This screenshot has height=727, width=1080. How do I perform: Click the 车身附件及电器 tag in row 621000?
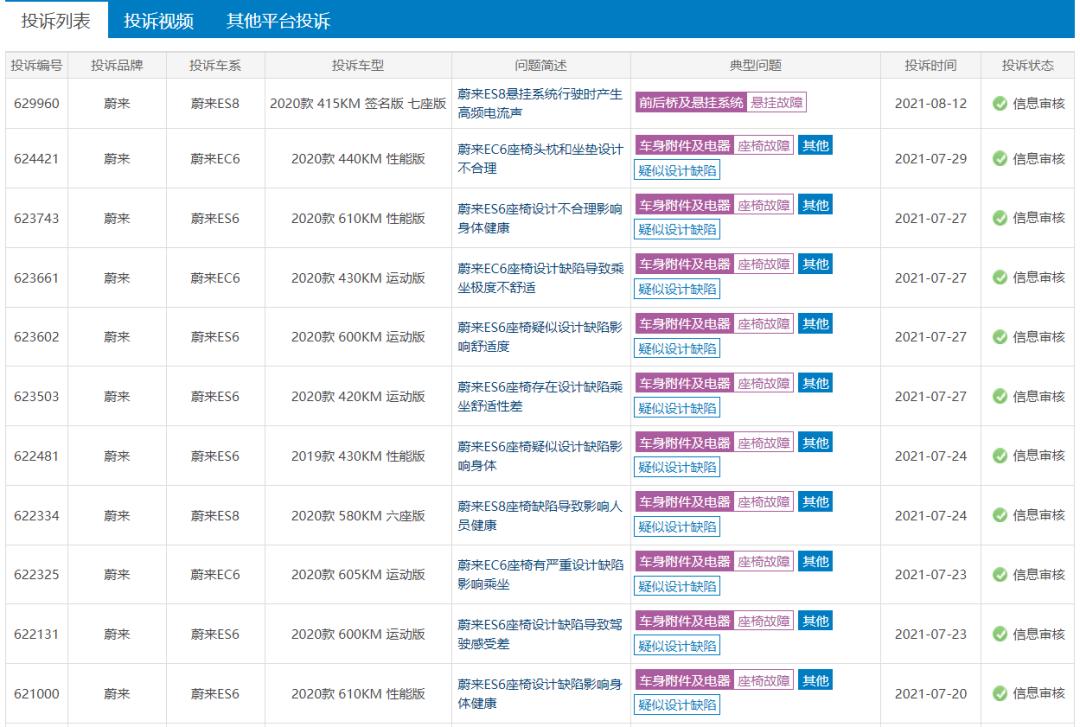click(x=684, y=681)
